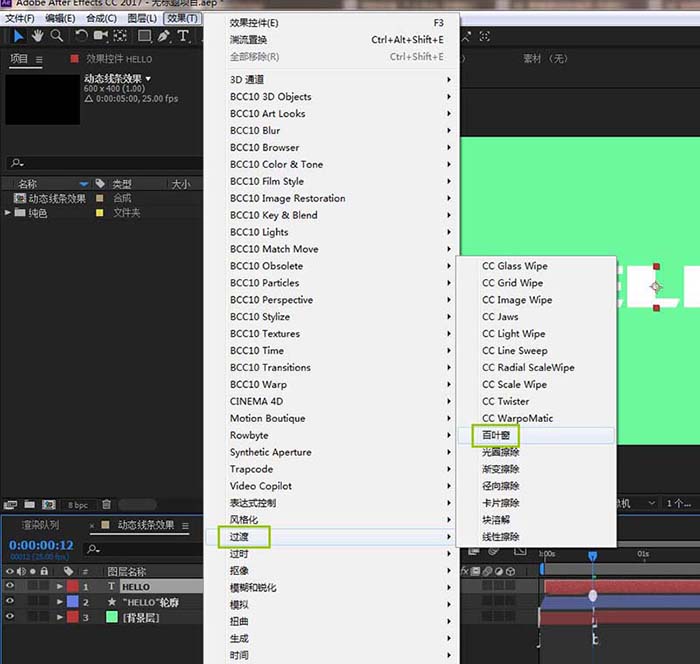700x664 pixels.
Task: Select the Unified Camera tool
Action: point(100,36)
